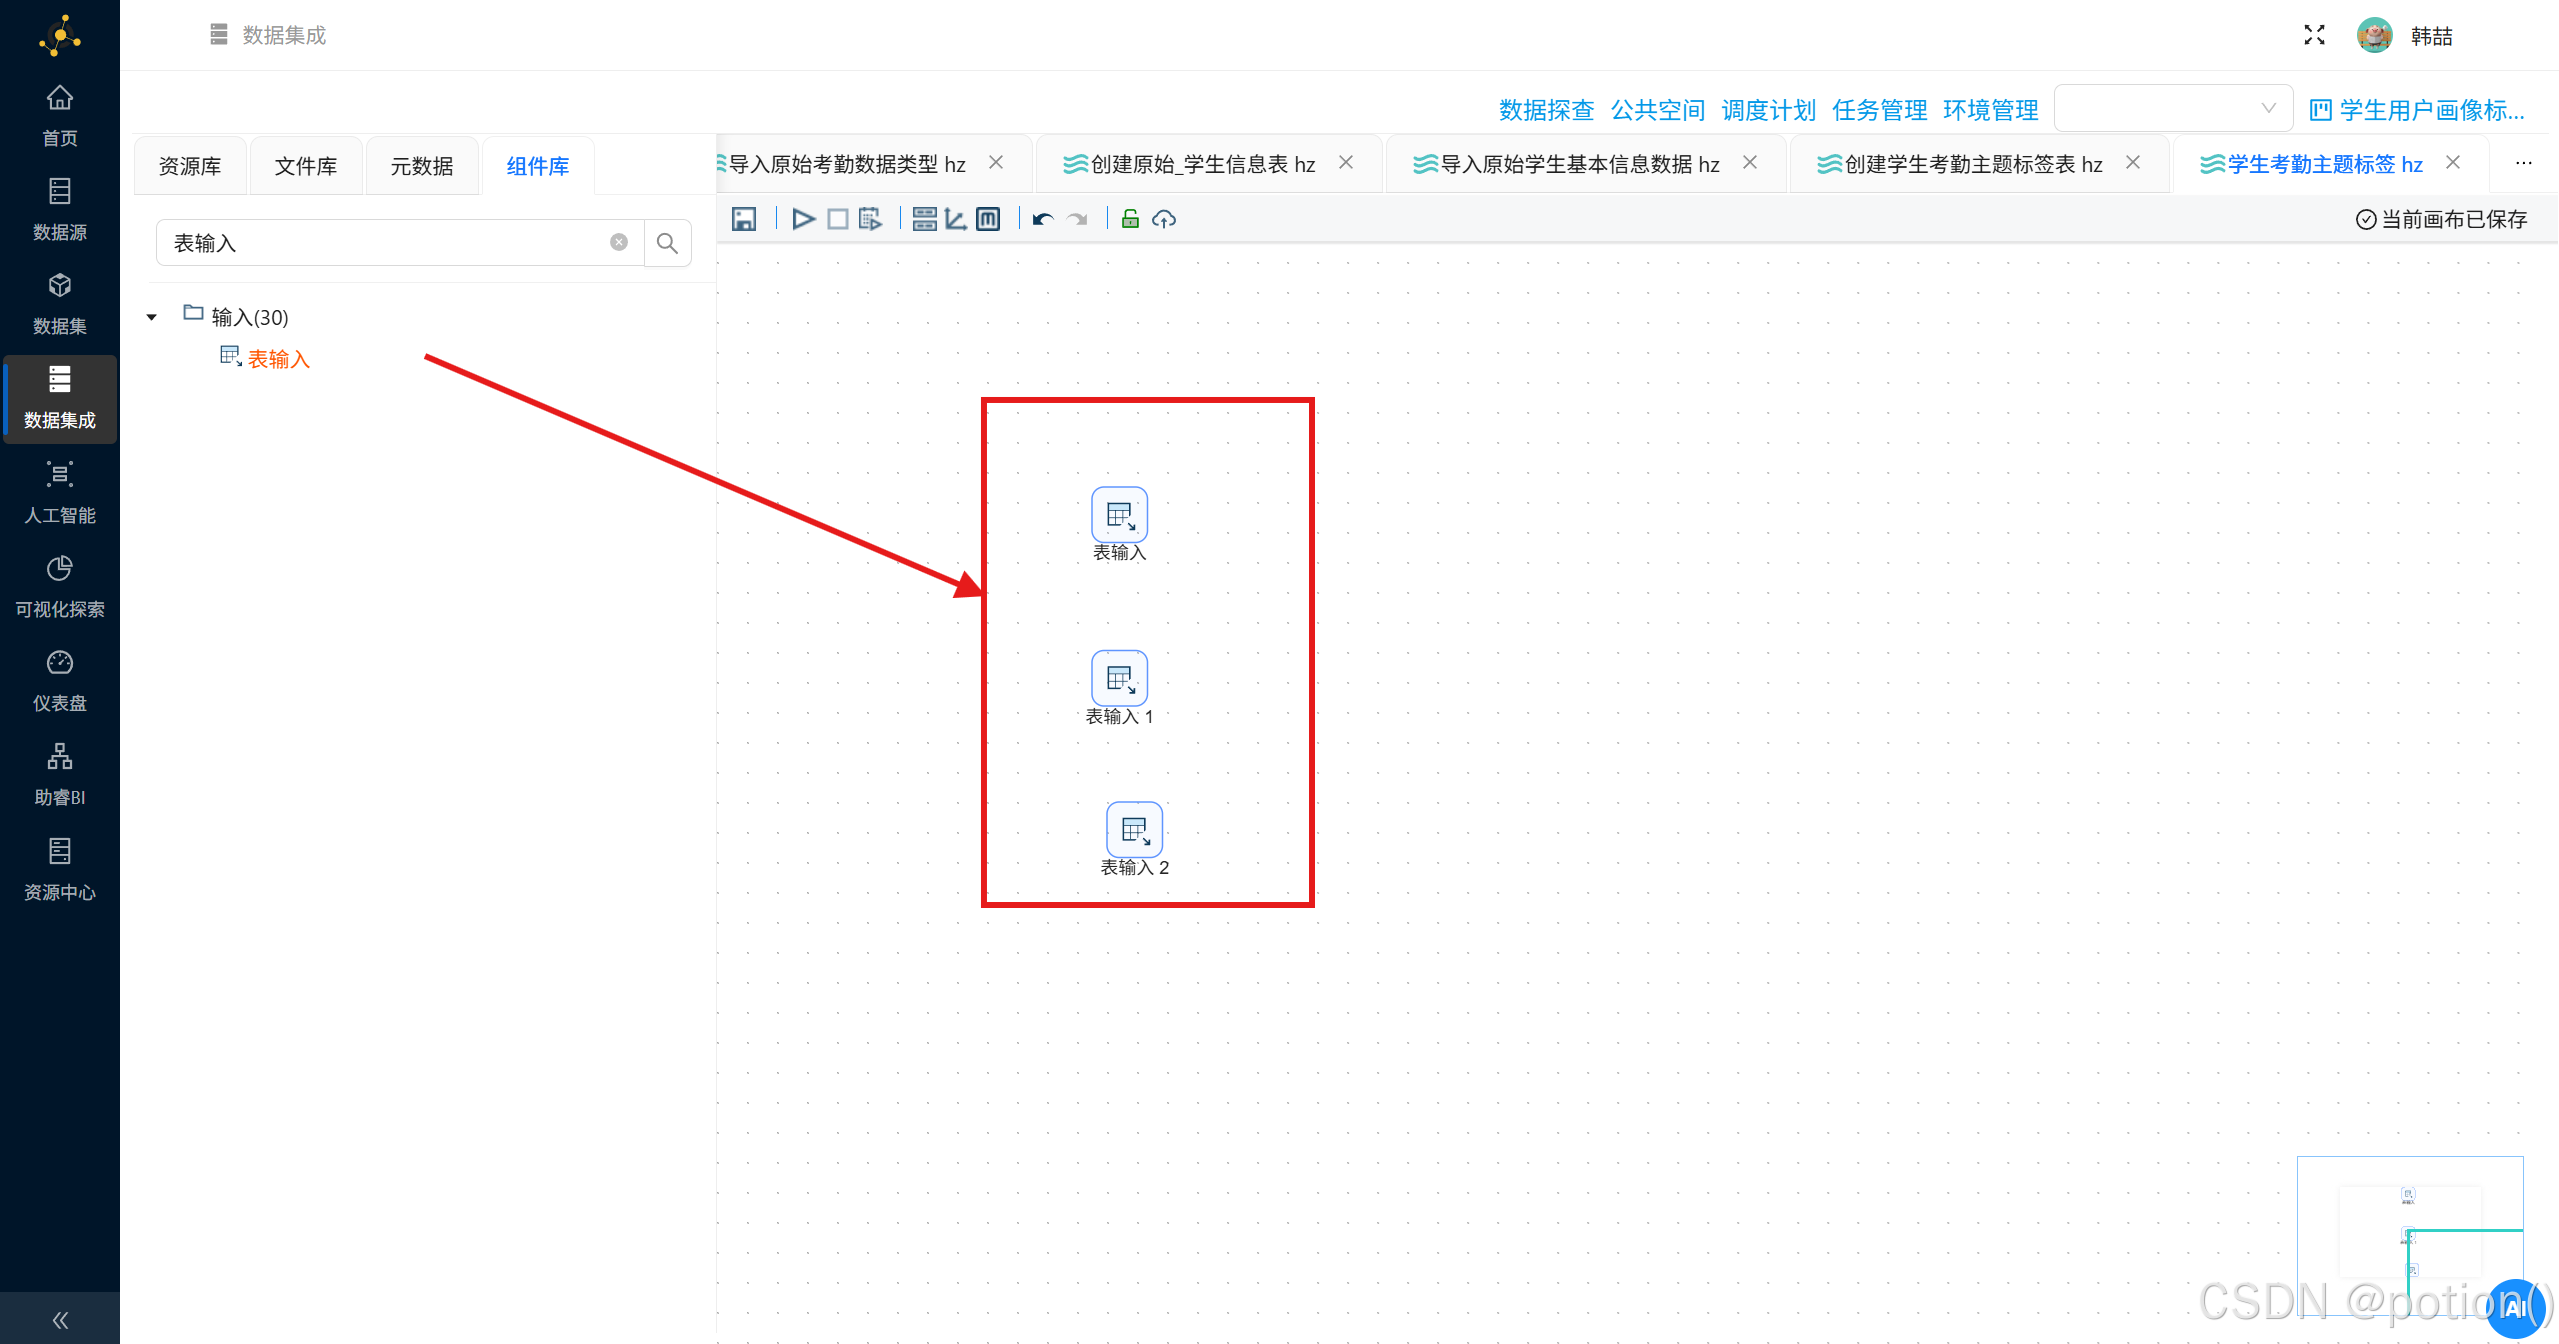Open 仪表盘 in sidebar
This screenshot has width=2559, height=1344.
point(60,681)
